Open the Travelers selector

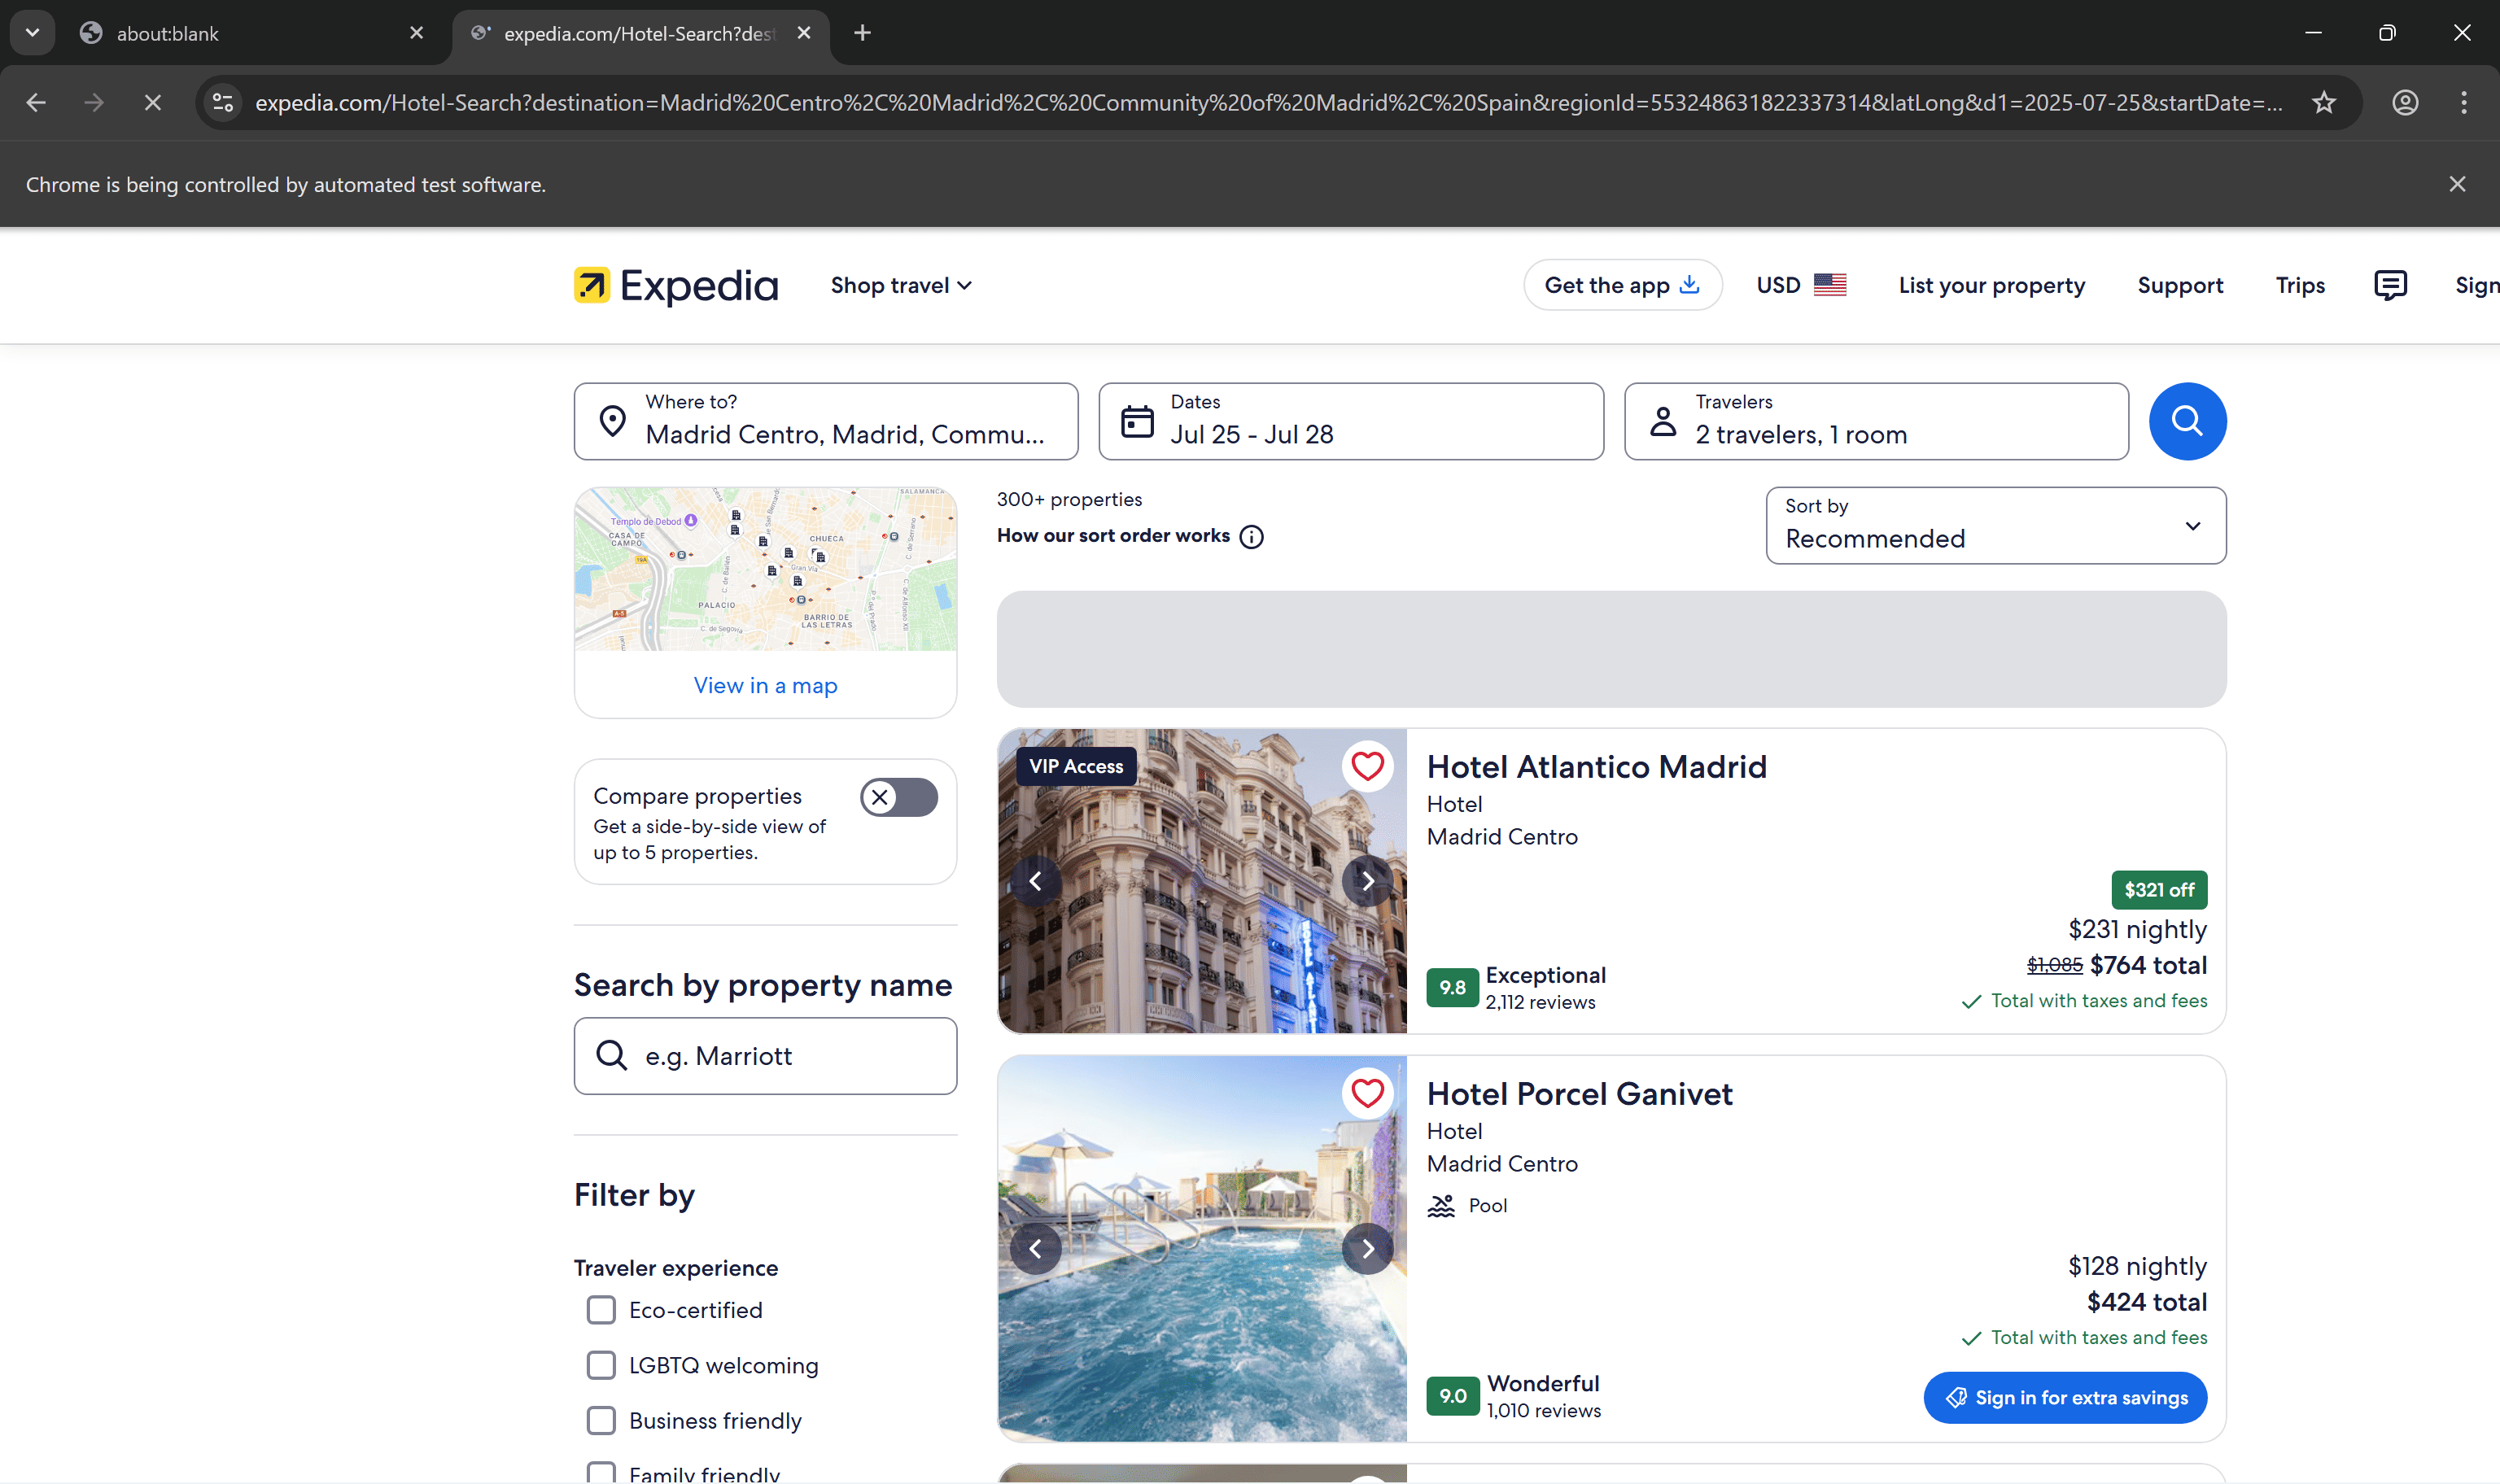click(x=1875, y=421)
